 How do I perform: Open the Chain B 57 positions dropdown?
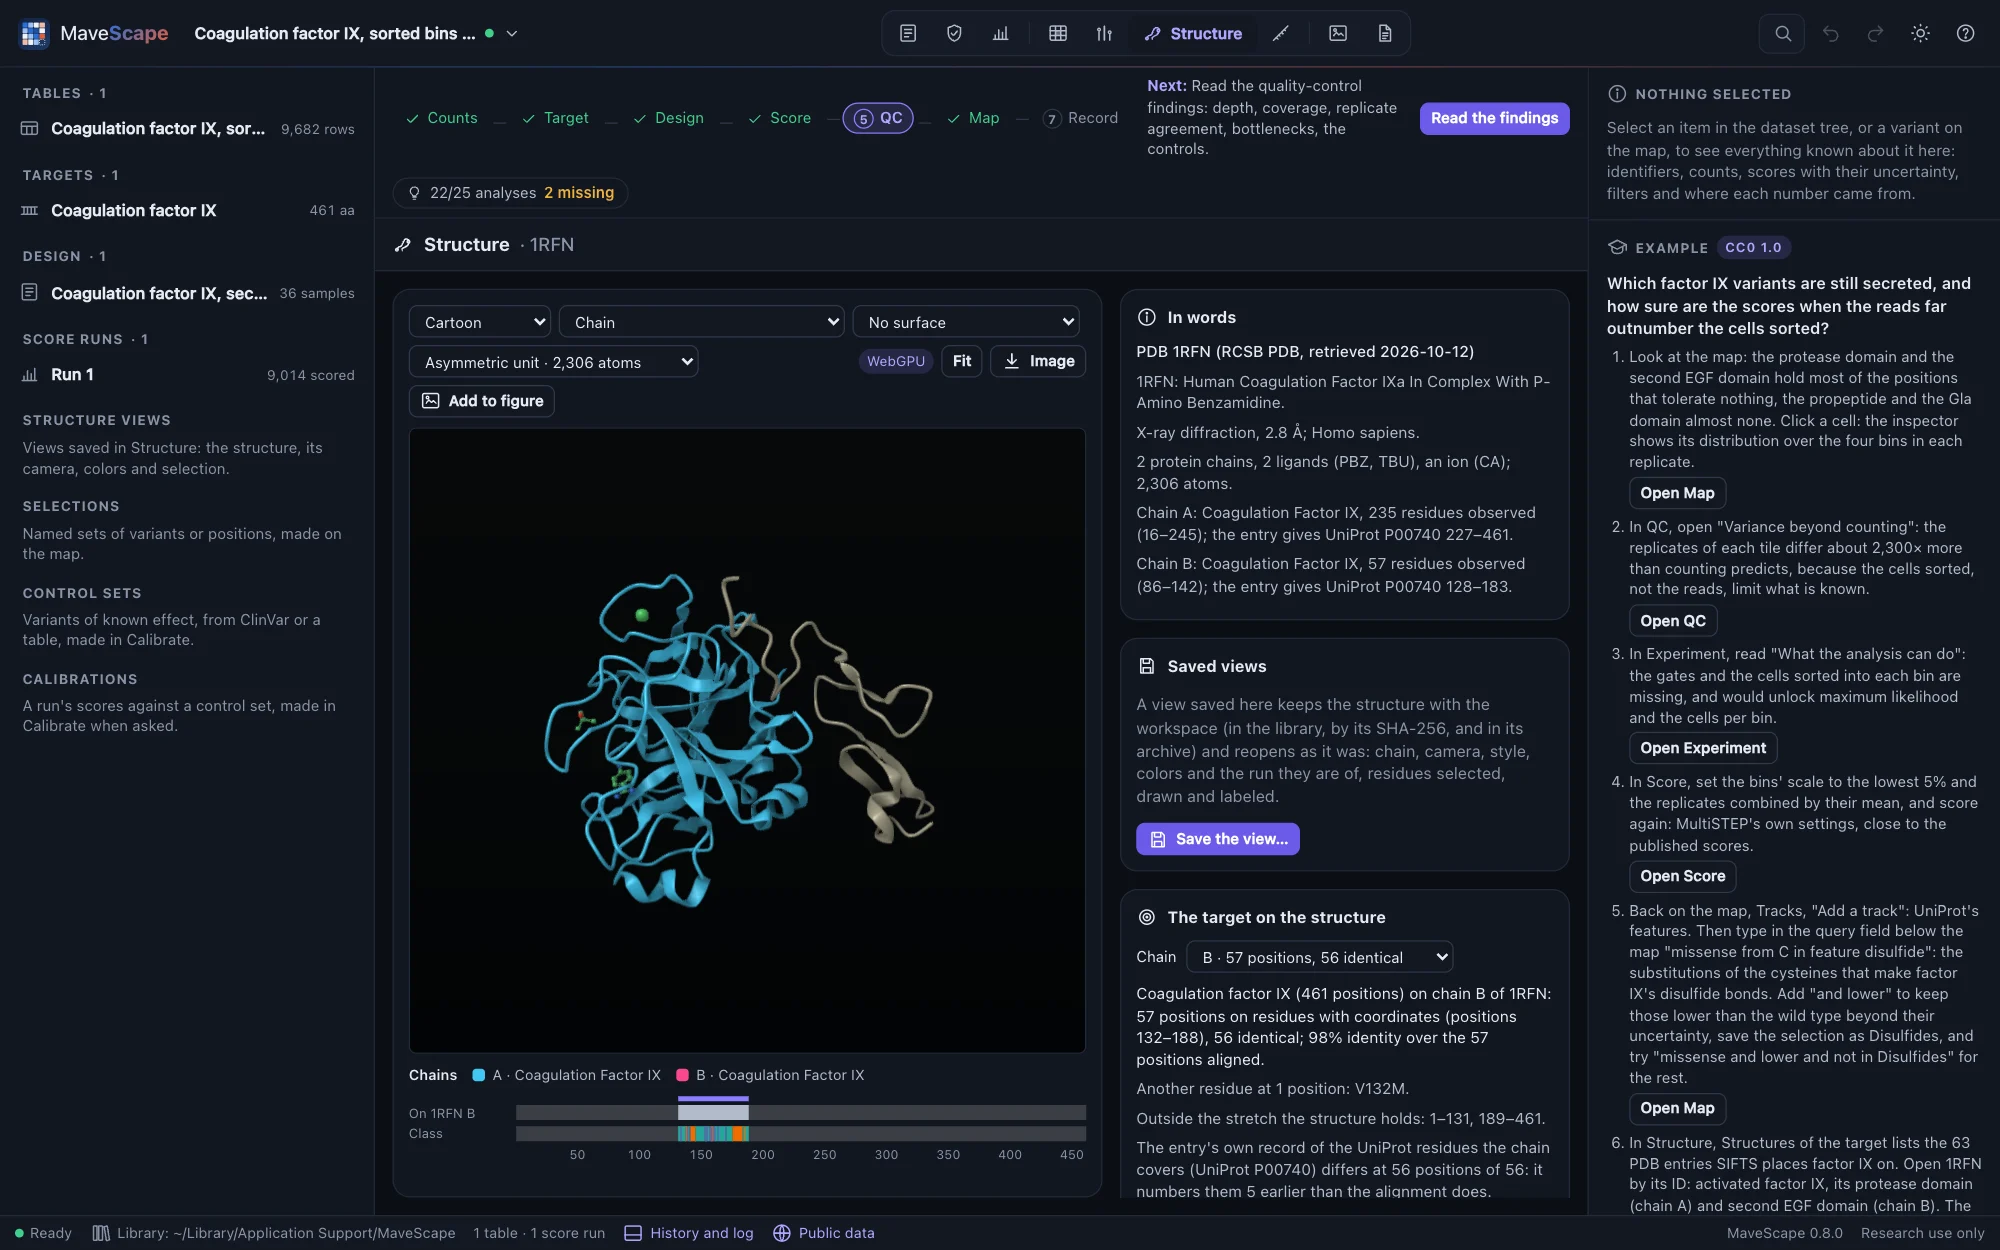[1320, 957]
